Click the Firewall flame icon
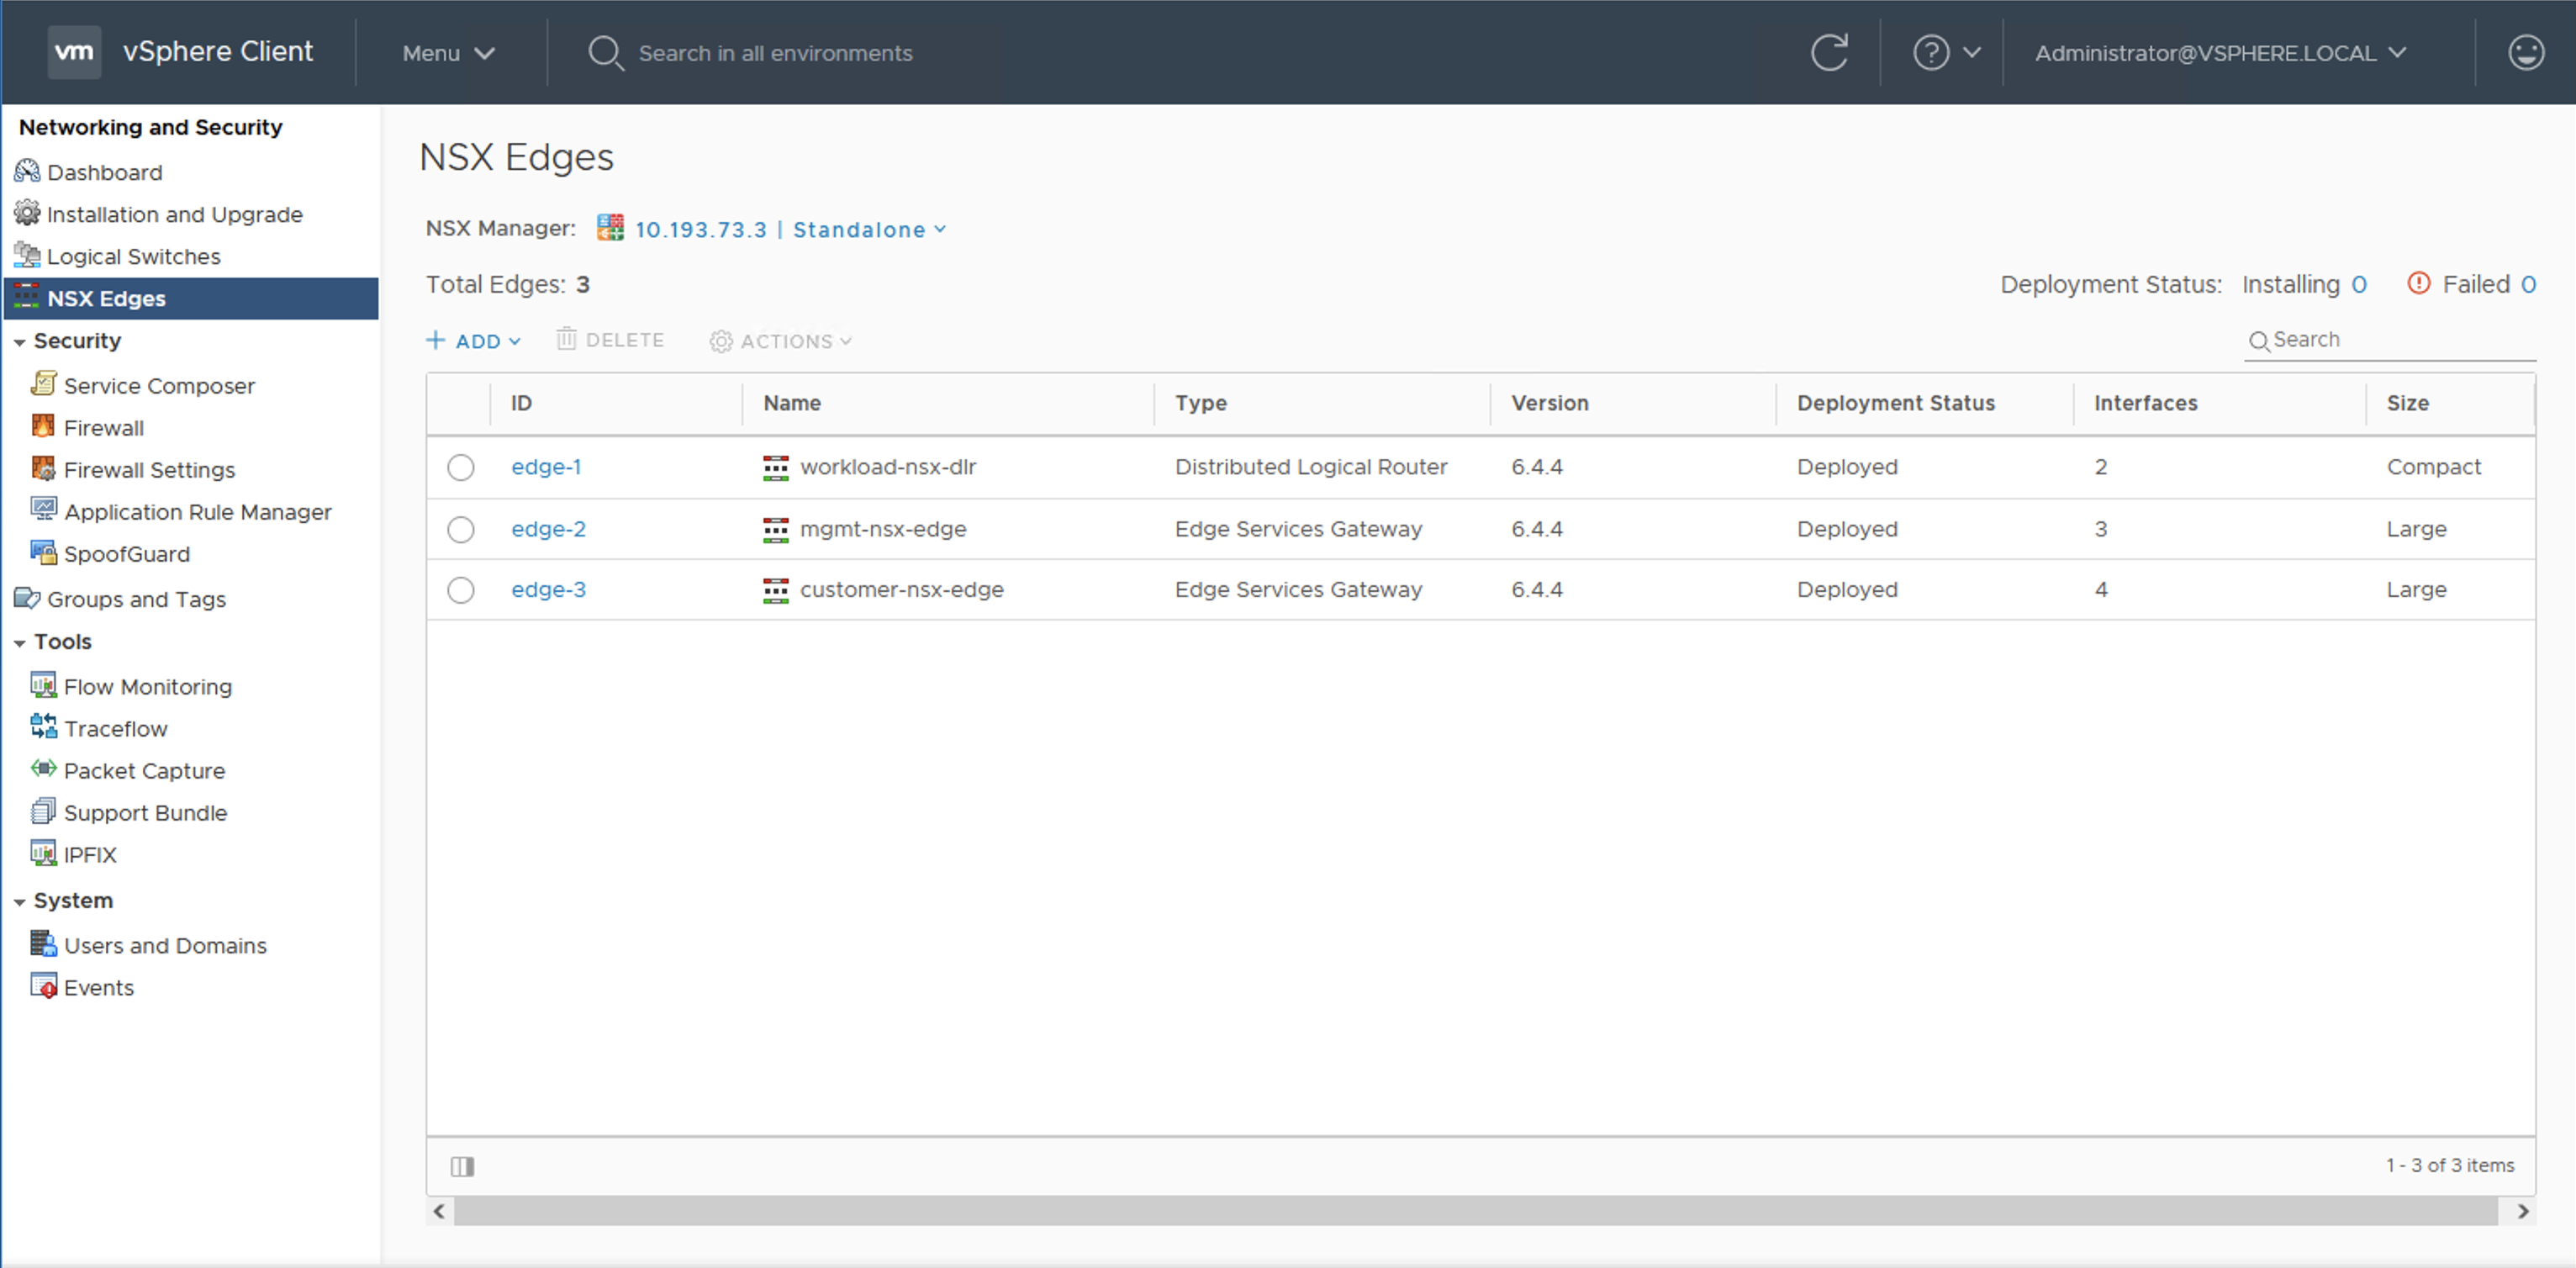The image size is (2576, 1268). tap(43, 427)
